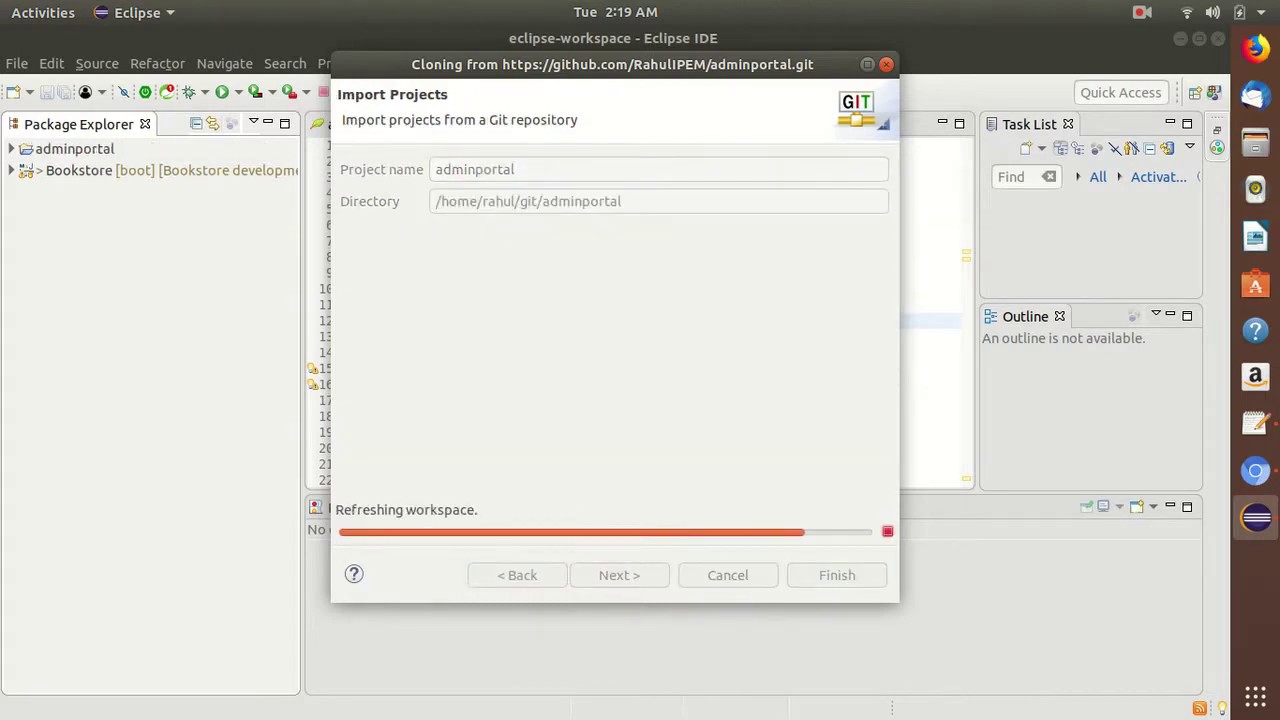Viewport: 1280px width, 720px height.
Task: Select the Outline tab
Action: [x=1025, y=316]
